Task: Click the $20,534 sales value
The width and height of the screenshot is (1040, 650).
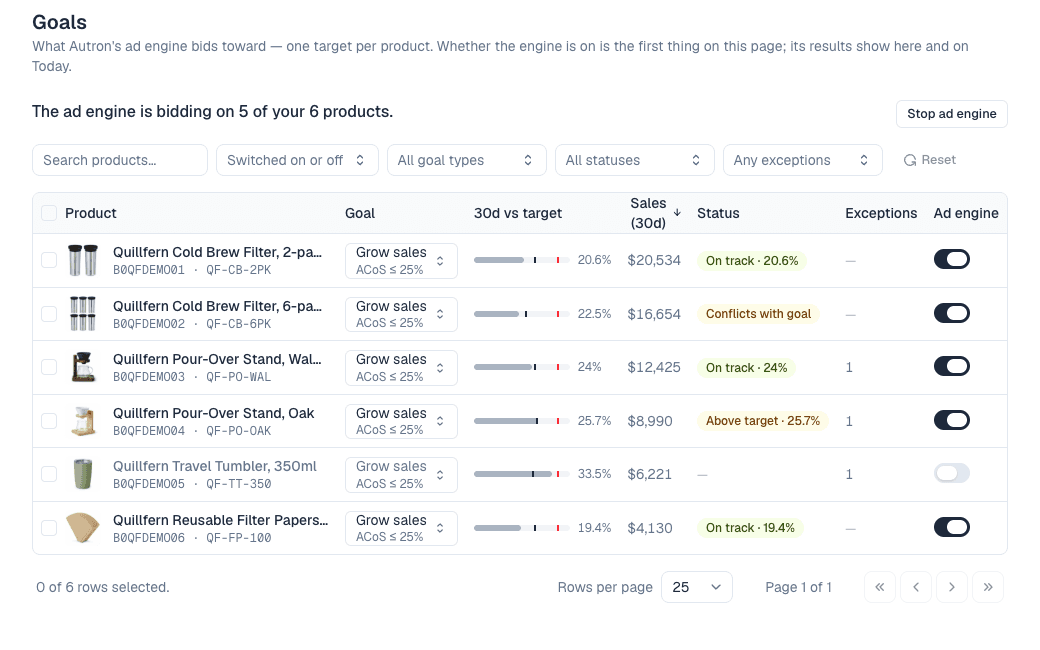Action: click(654, 260)
